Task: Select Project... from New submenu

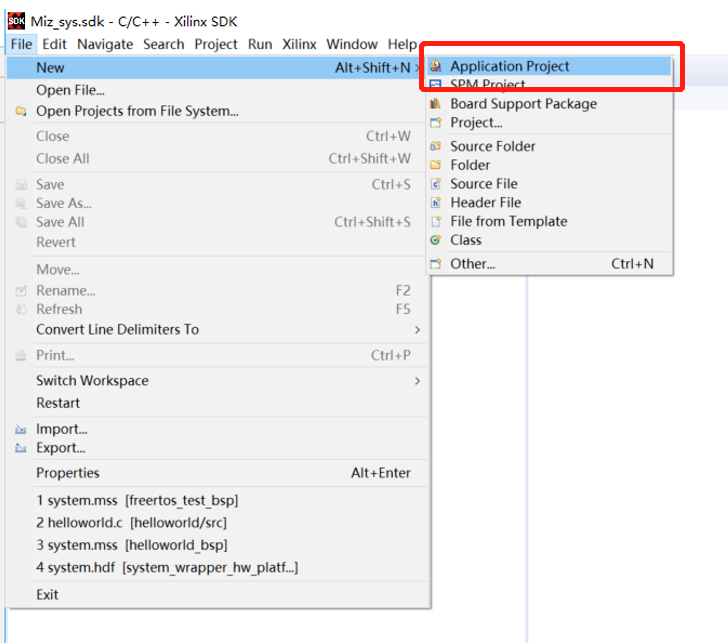Action: [549, 123]
